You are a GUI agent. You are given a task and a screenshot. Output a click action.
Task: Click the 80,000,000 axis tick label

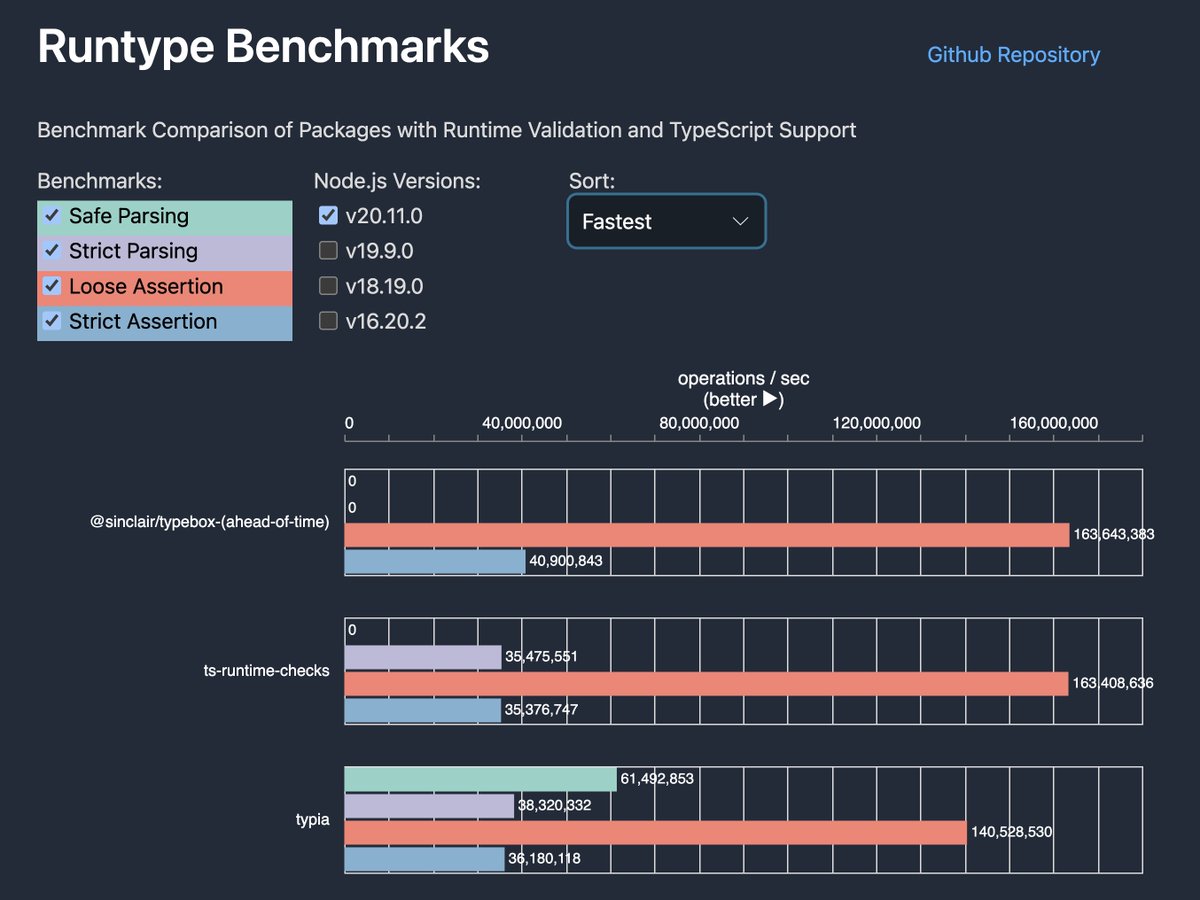pyautogui.click(x=699, y=423)
